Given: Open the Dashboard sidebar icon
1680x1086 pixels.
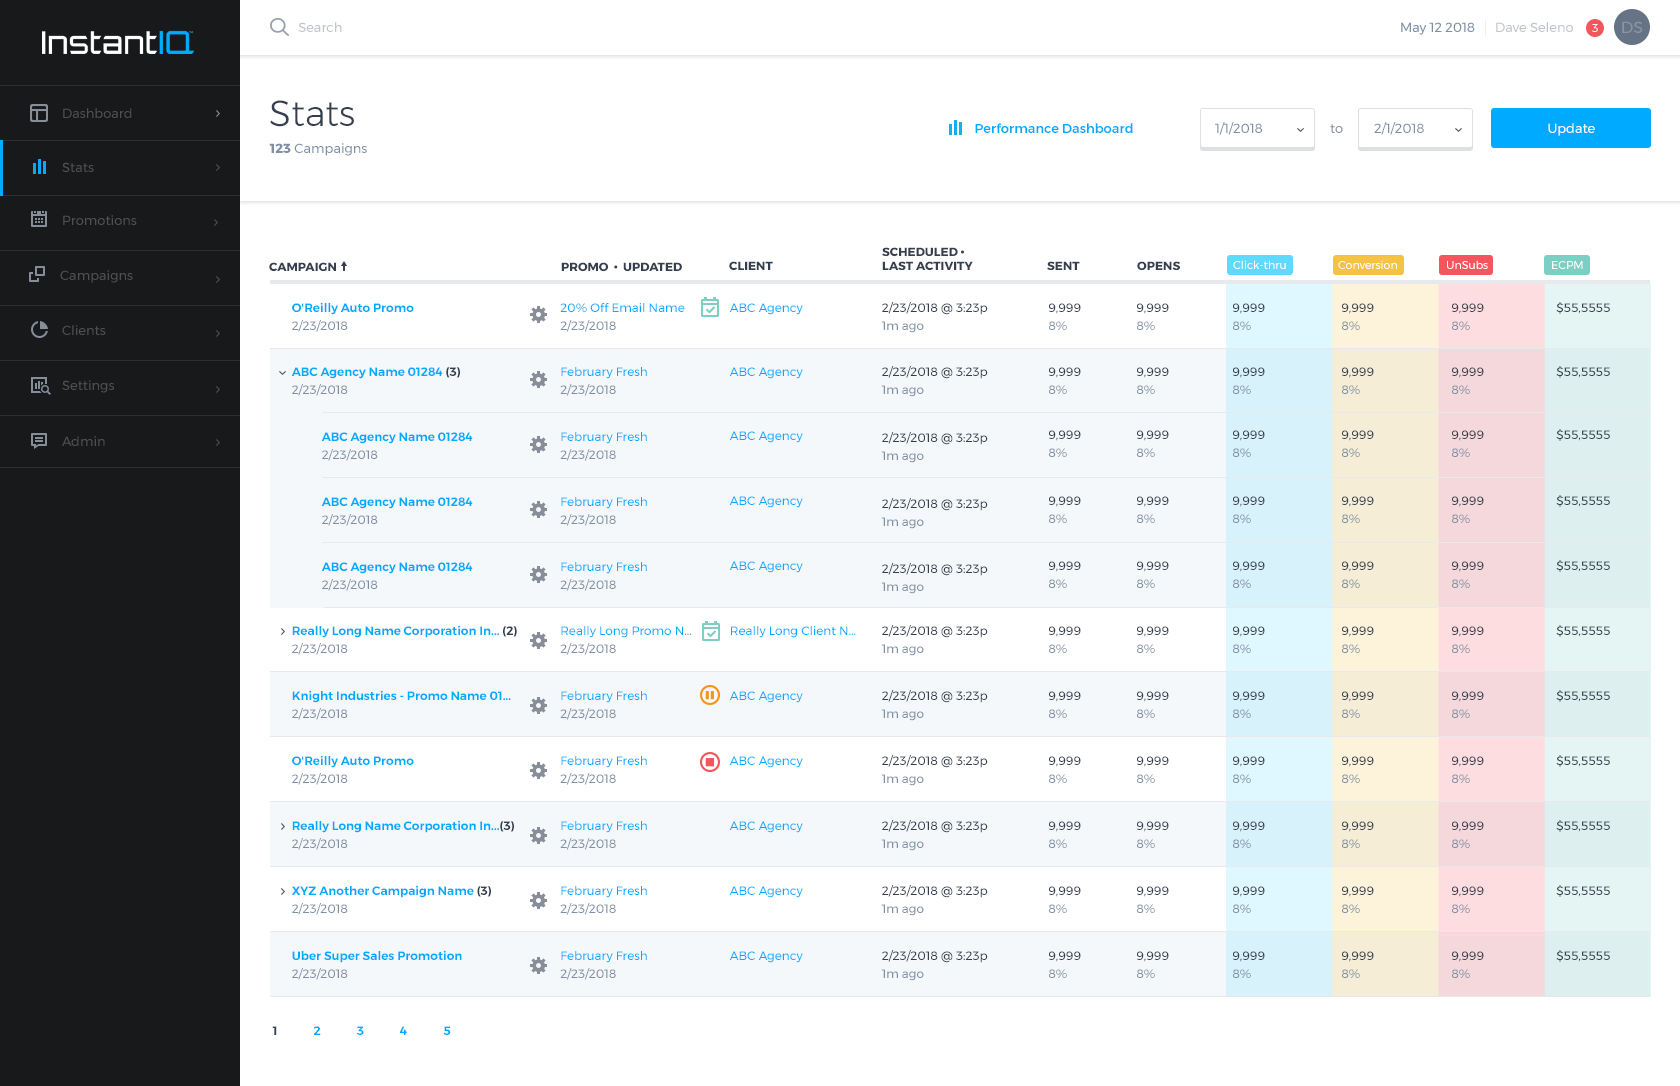Looking at the screenshot, I should (39, 113).
